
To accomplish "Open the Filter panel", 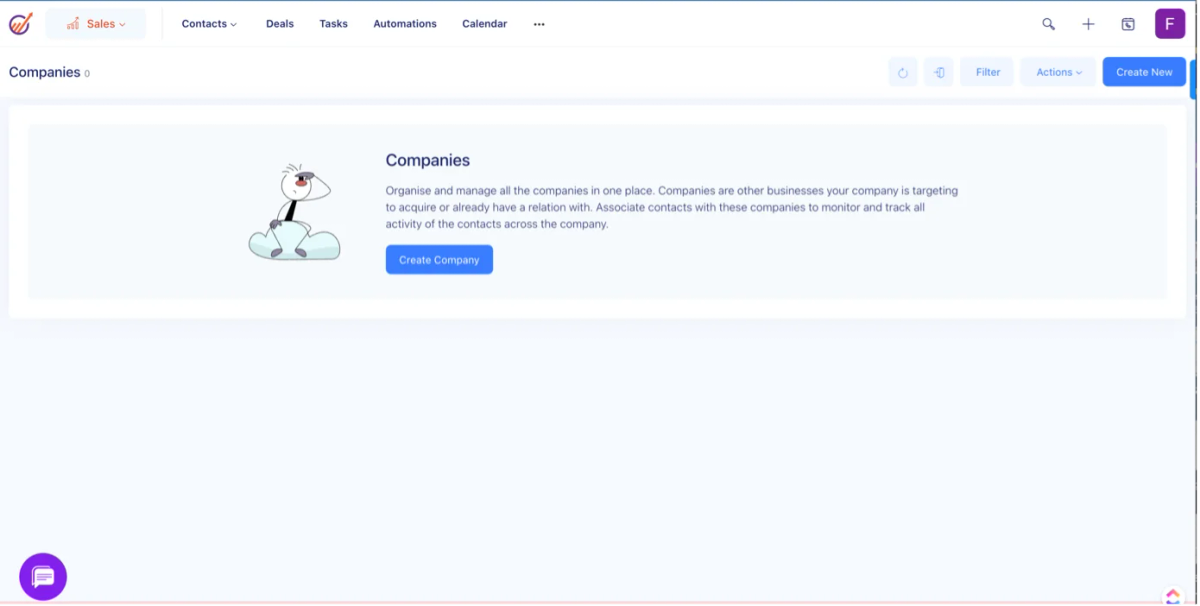I will pyautogui.click(x=988, y=72).
